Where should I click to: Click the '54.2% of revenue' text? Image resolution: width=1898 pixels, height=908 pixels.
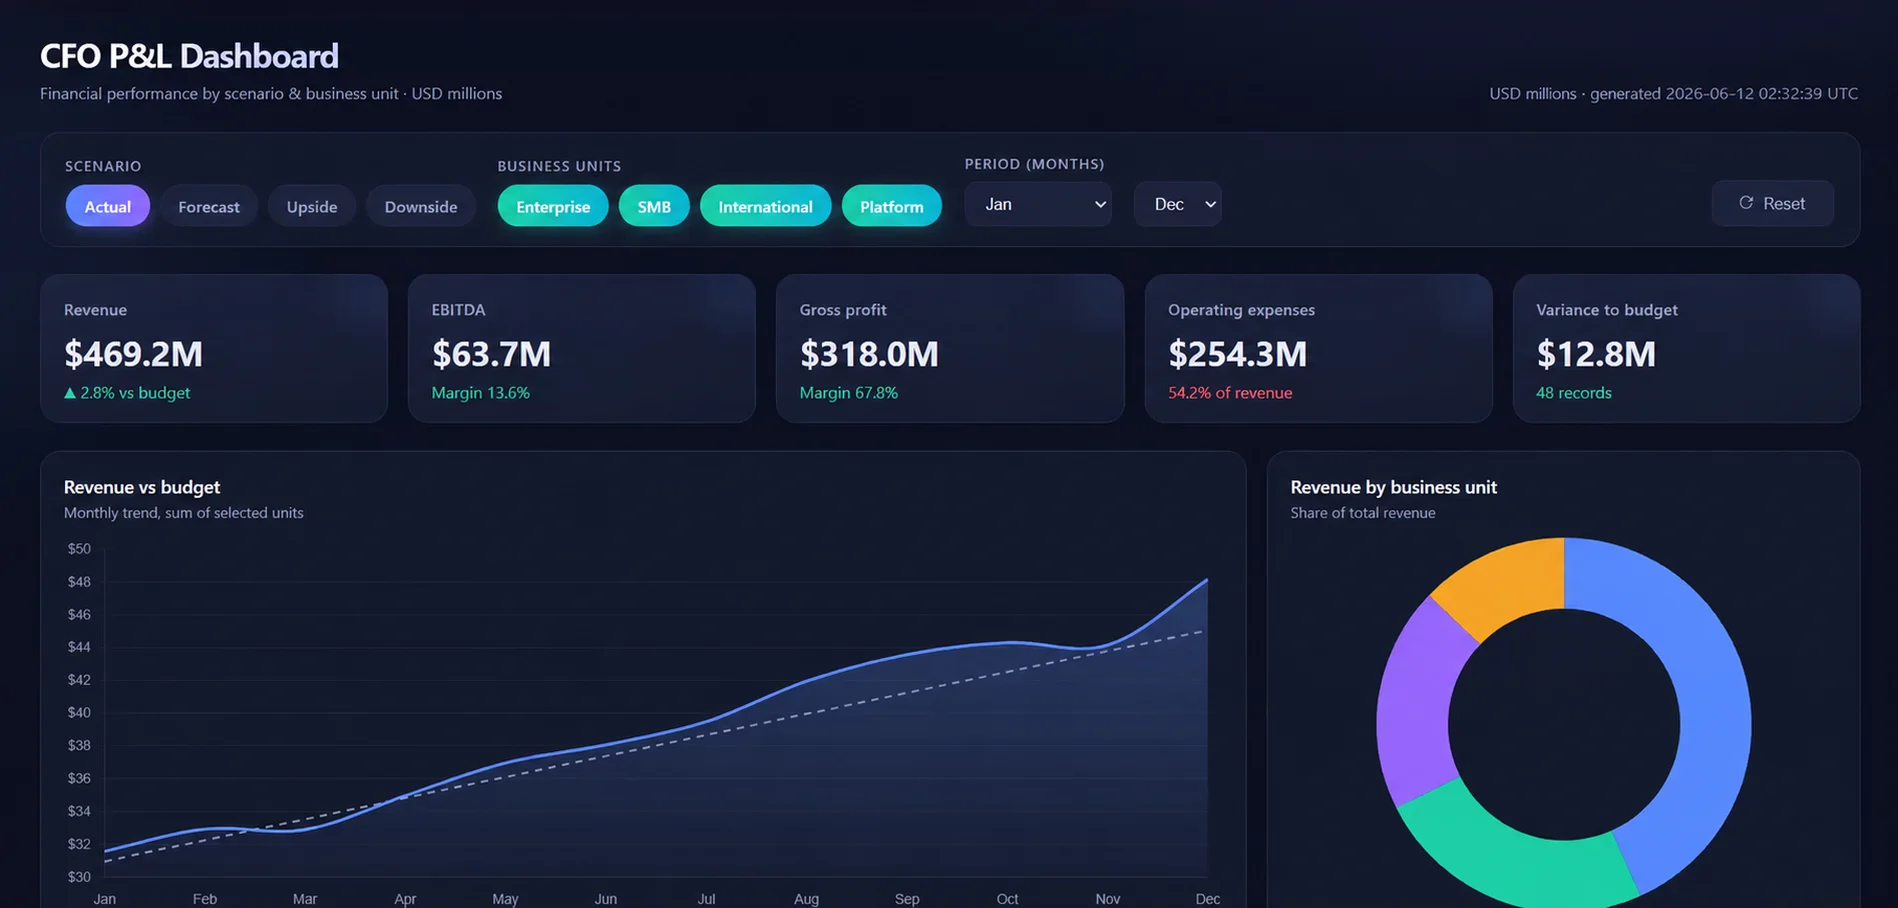1230,393
